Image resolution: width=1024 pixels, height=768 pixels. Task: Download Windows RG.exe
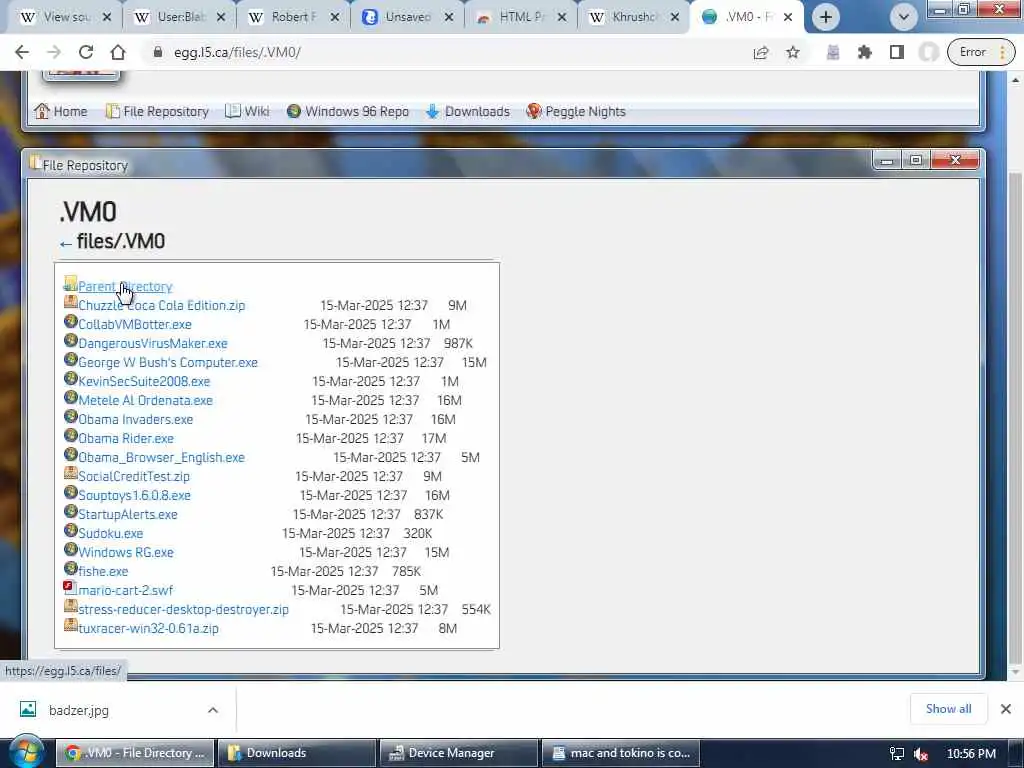(x=126, y=552)
